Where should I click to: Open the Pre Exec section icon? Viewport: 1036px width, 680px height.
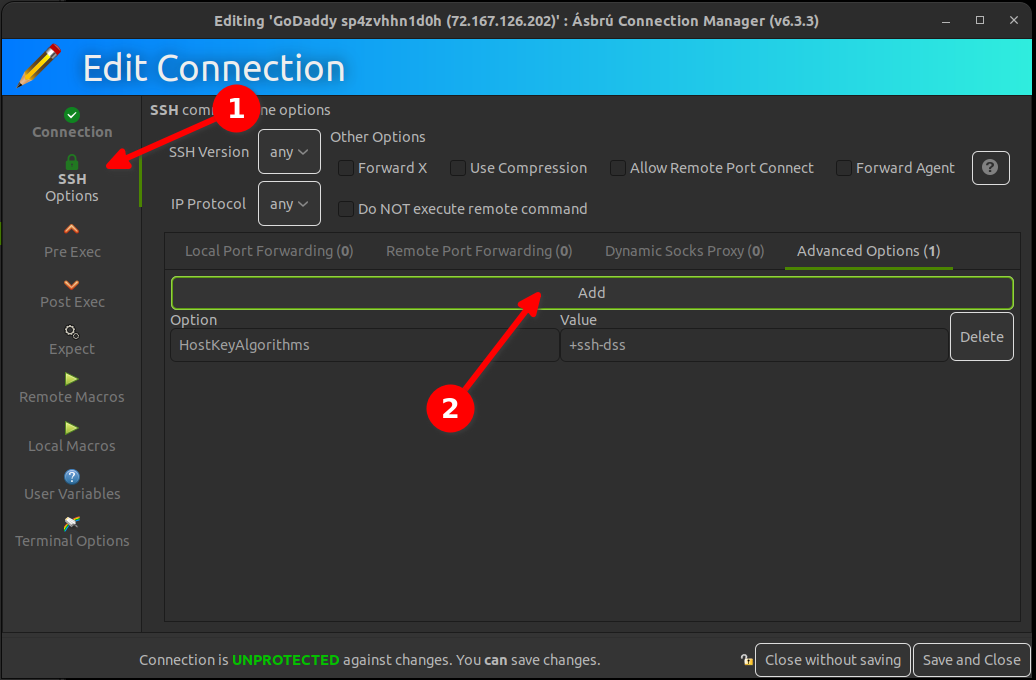[x=72, y=230]
